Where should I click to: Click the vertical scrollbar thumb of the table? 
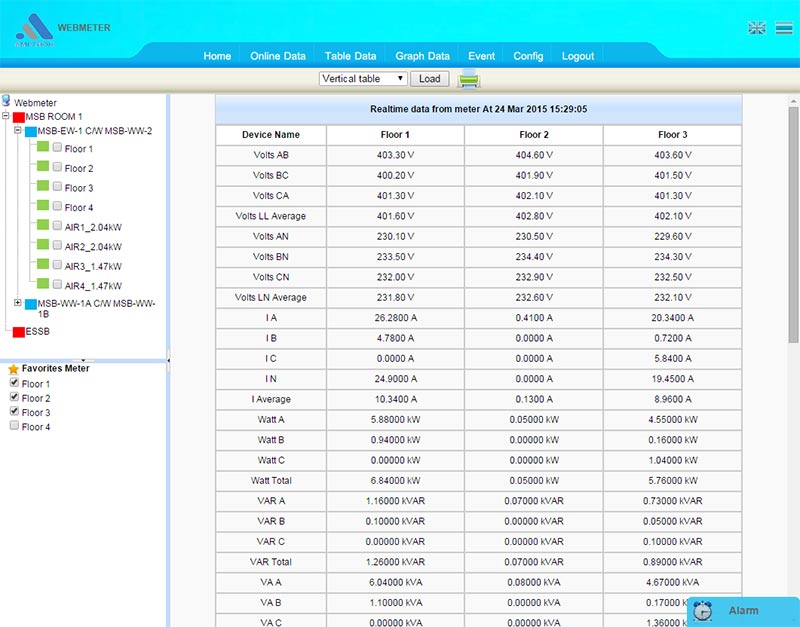pyautogui.click(x=793, y=224)
